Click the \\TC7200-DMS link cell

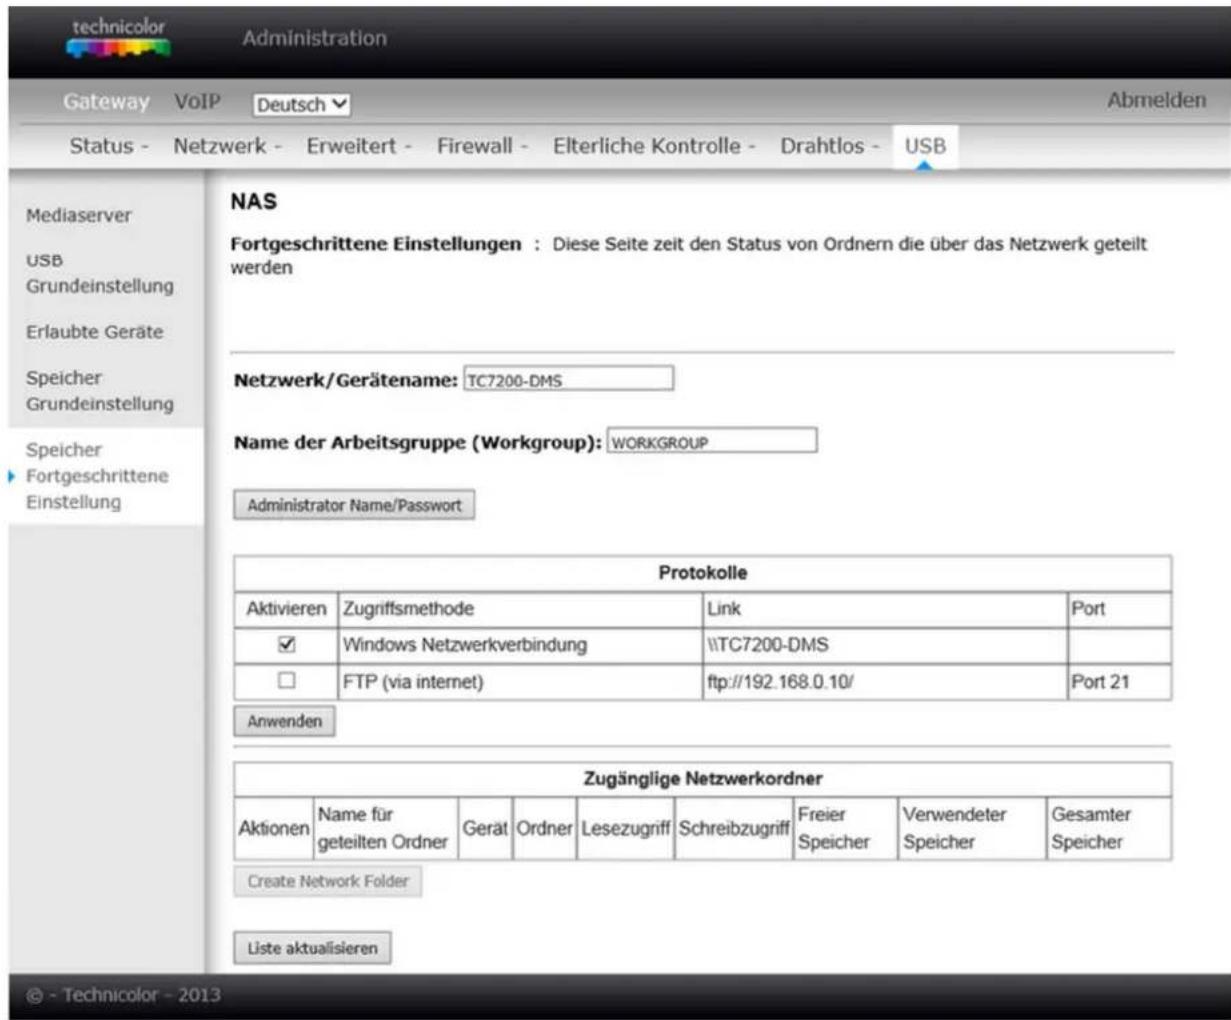[884, 645]
